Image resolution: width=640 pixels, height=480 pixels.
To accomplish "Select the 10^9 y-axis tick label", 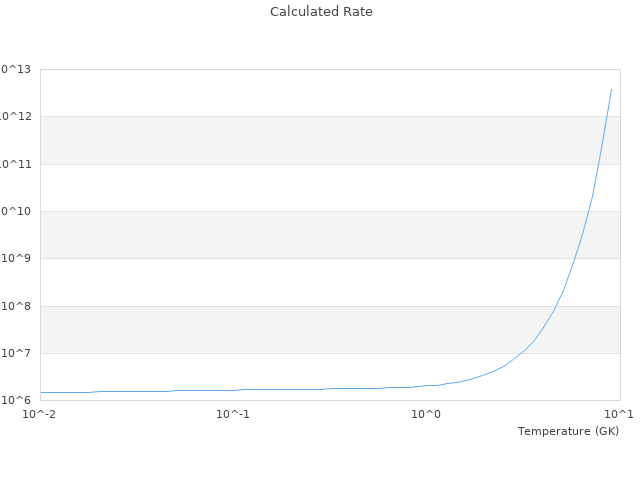I will click(17, 259).
